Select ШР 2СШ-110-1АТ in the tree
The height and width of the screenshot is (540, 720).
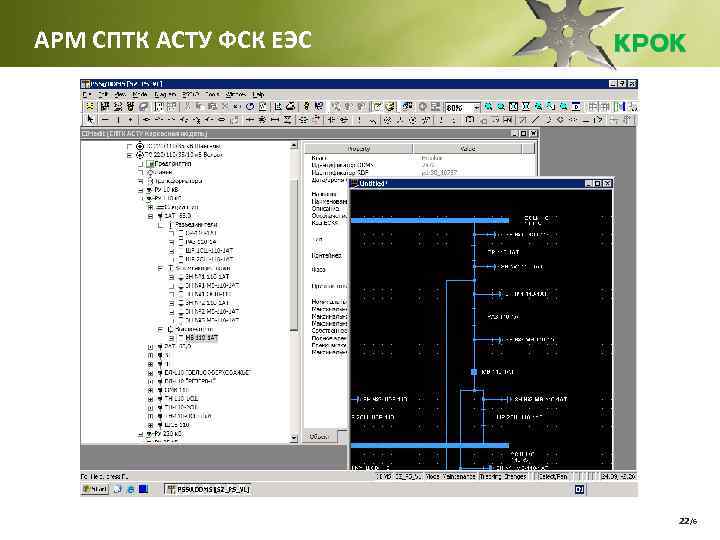click(x=209, y=259)
